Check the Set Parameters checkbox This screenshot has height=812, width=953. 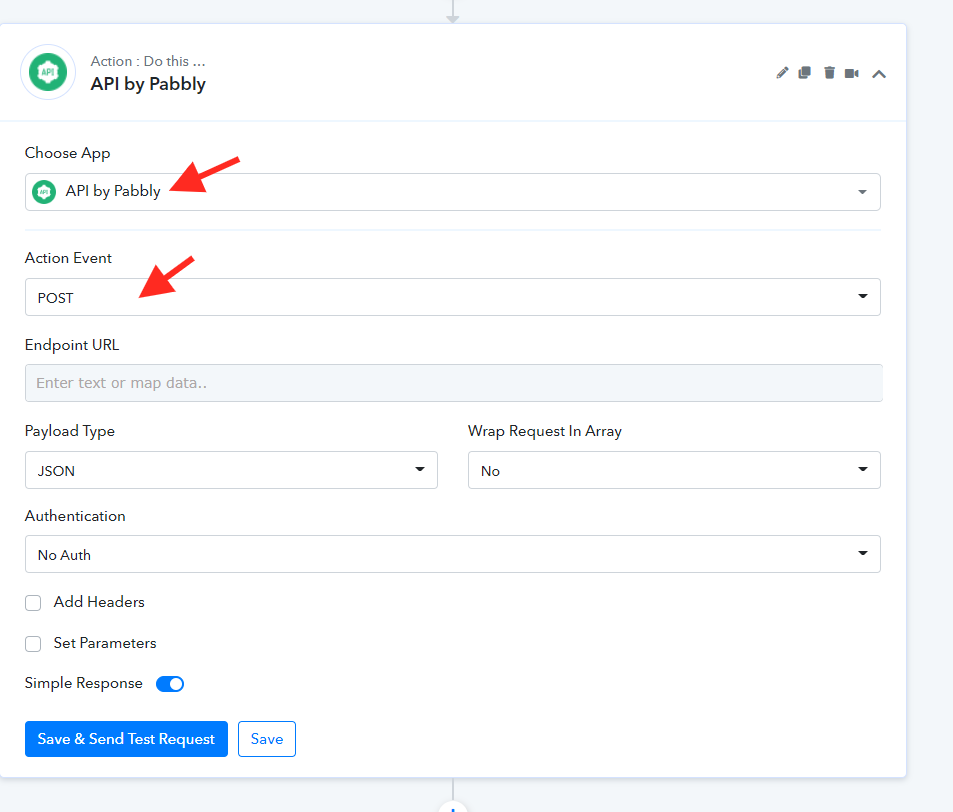click(x=33, y=644)
